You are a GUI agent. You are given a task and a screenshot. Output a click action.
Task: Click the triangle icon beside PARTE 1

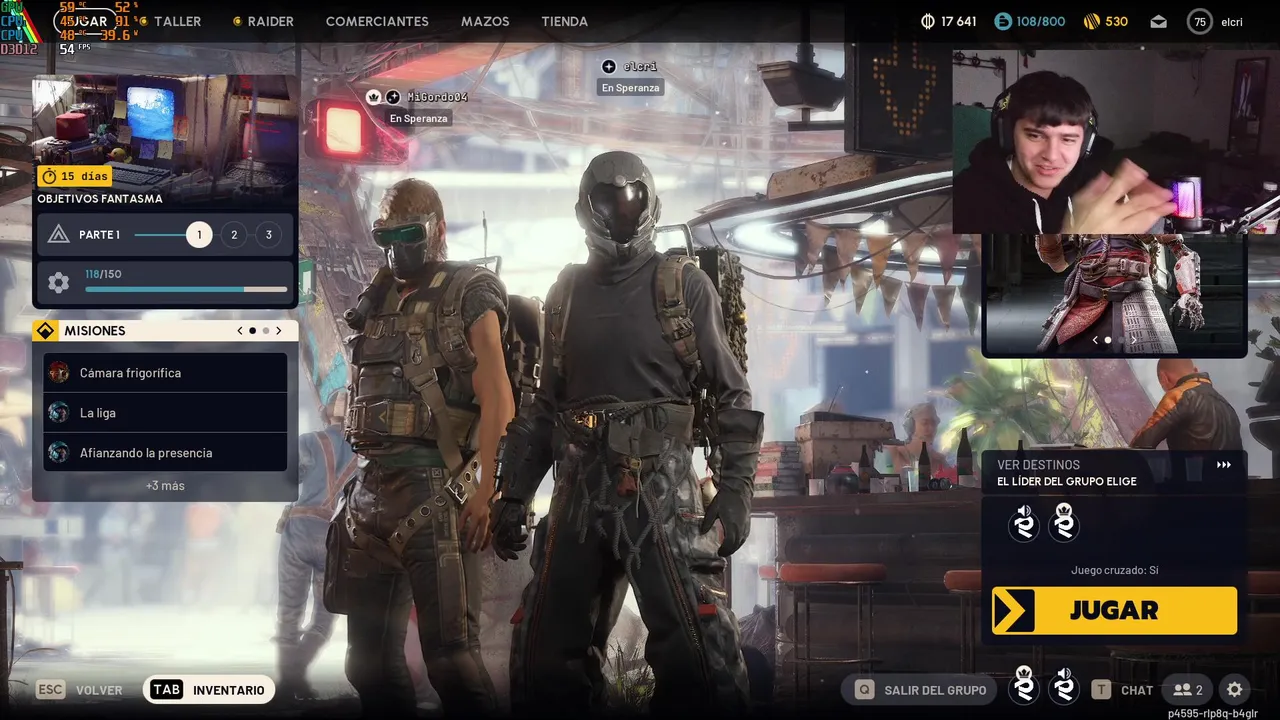[x=59, y=235]
